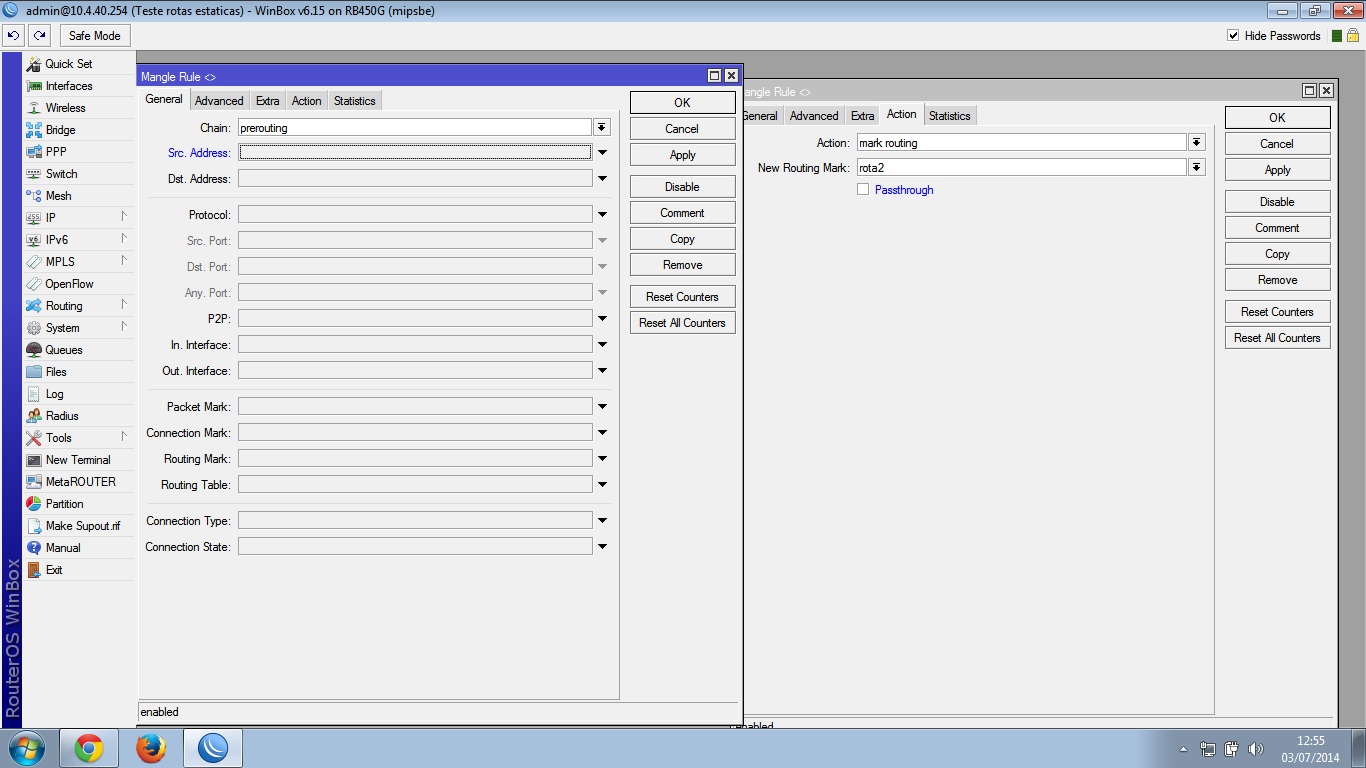1366x768 pixels.
Task: Open the Partition entry
Action: tap(64, 504)
